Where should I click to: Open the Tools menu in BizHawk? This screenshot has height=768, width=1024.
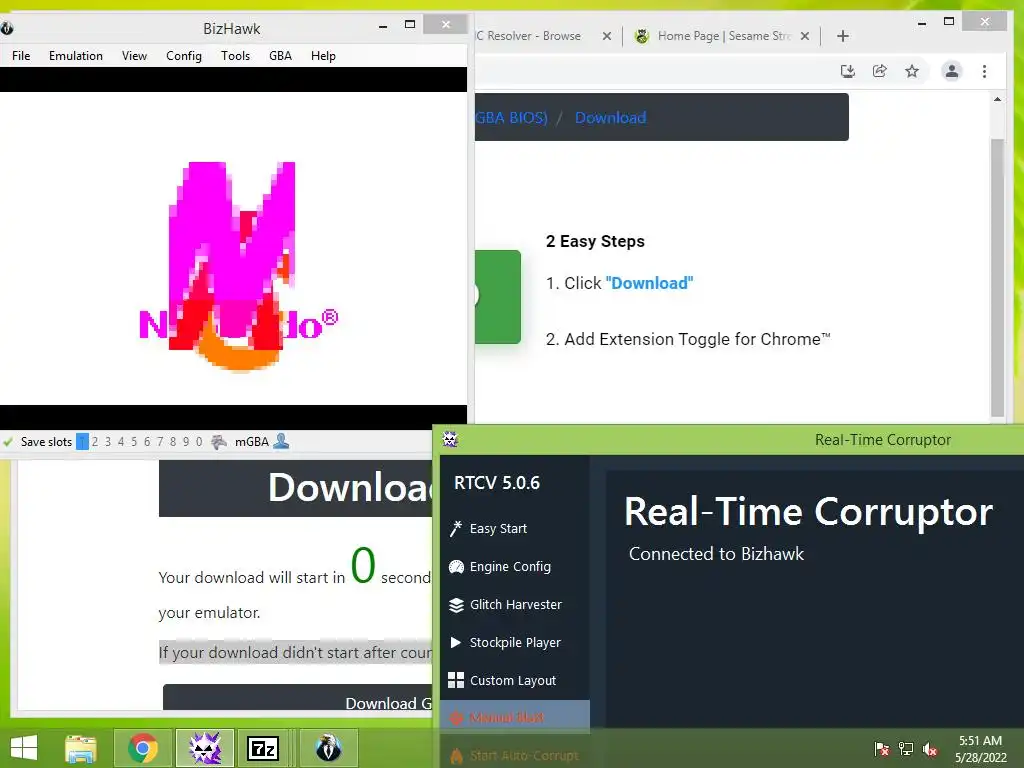point(235,56)
